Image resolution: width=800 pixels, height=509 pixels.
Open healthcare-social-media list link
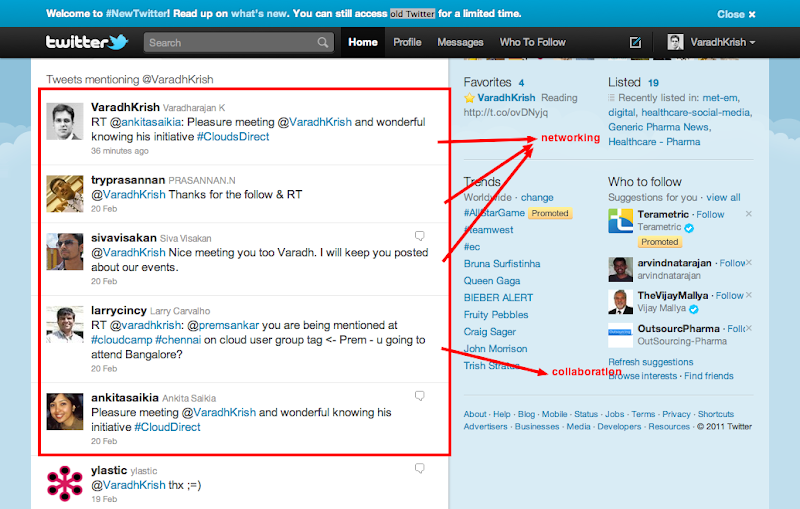point(697,112)
